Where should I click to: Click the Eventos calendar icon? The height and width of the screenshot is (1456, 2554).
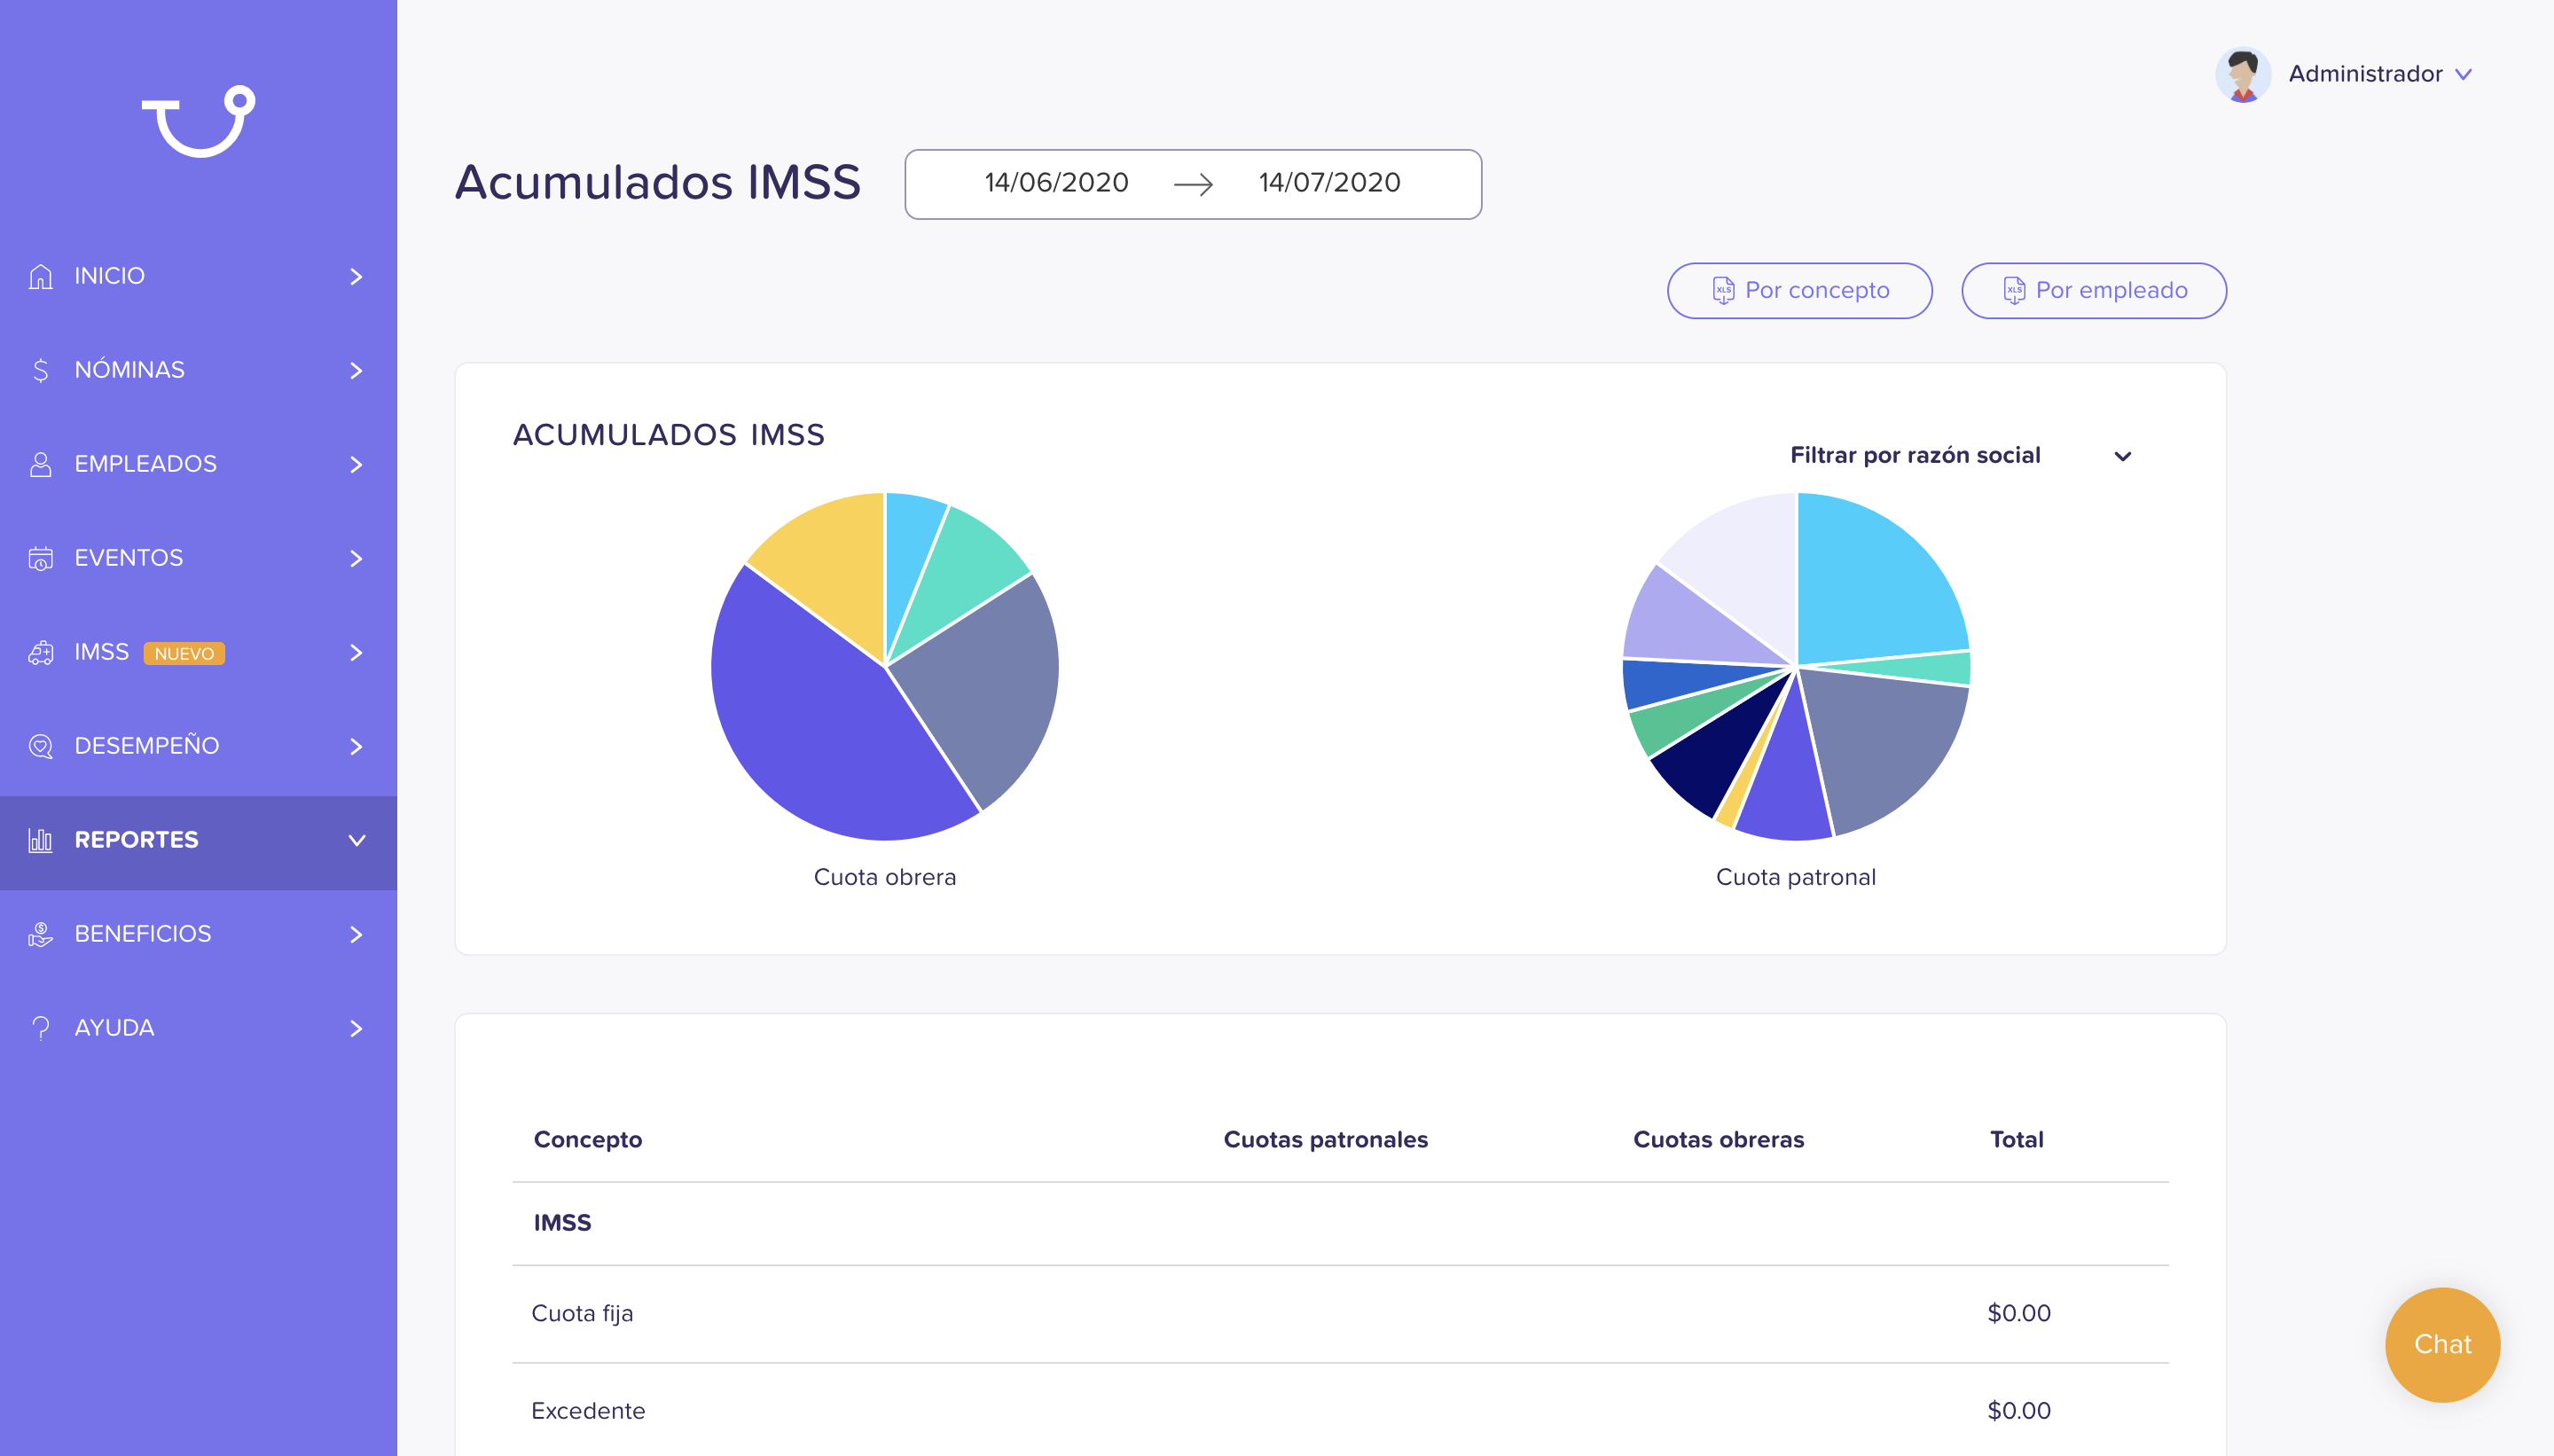(41, 558)
